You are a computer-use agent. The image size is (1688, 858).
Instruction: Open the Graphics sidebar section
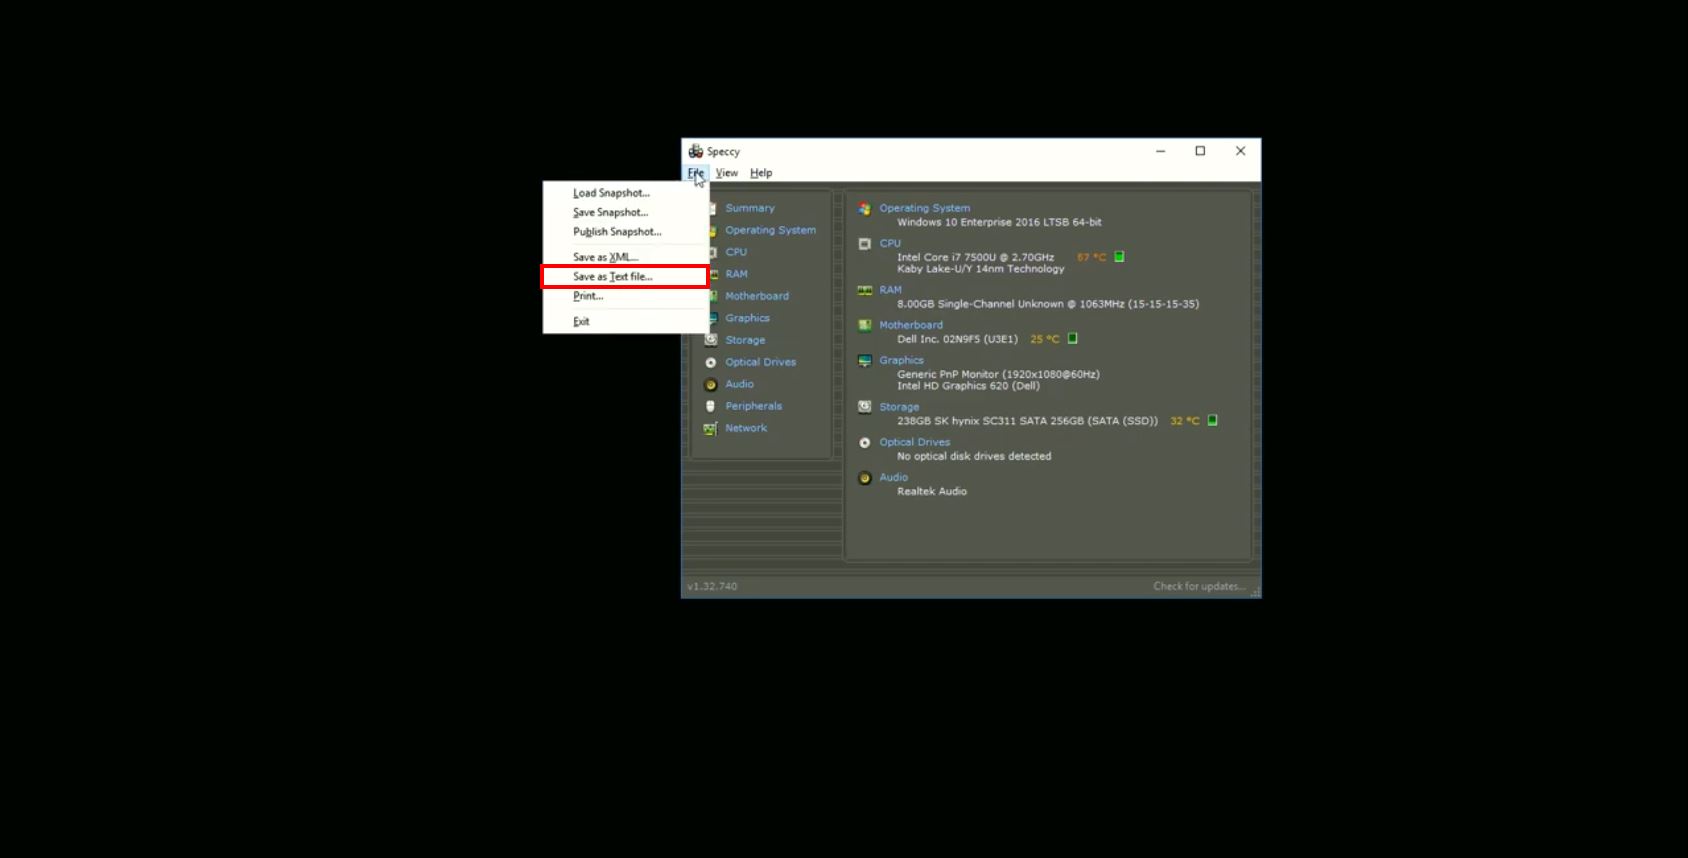[748, 318]
